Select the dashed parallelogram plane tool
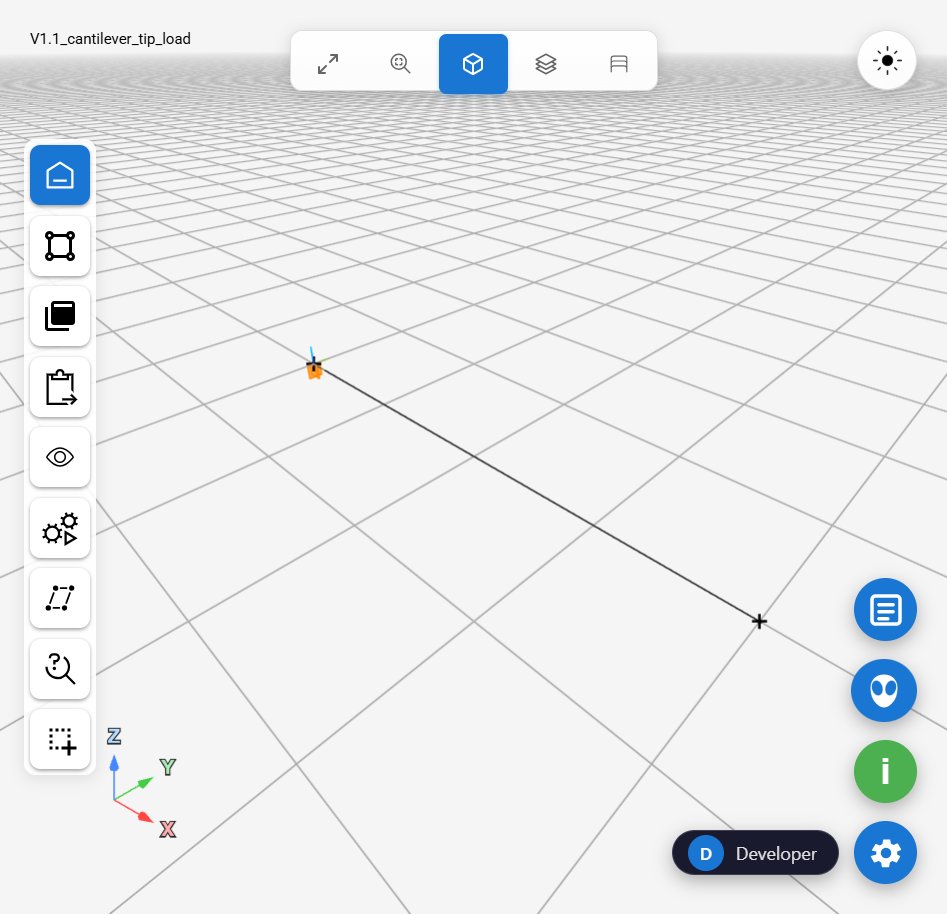Image resolution: width=947 pixels, height=914 pixels. pyautogui.click(x=60, y=598)
